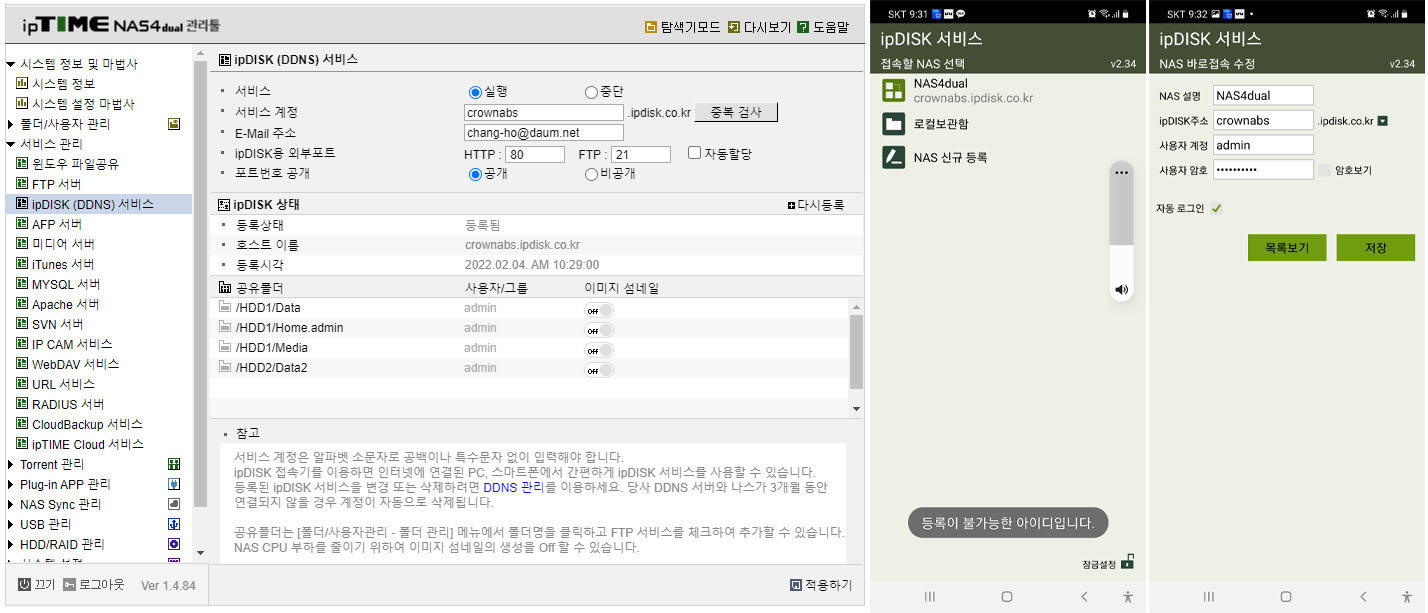Open the 도움말 help icon
The height and width of the screenshot is (613, 1428).
pyautogui.click(x=803, y=27)
